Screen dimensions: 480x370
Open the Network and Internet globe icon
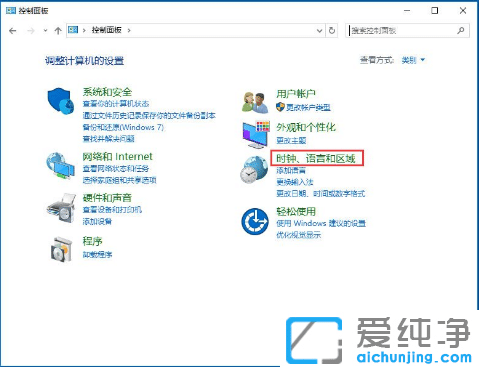tap(60, 166)
